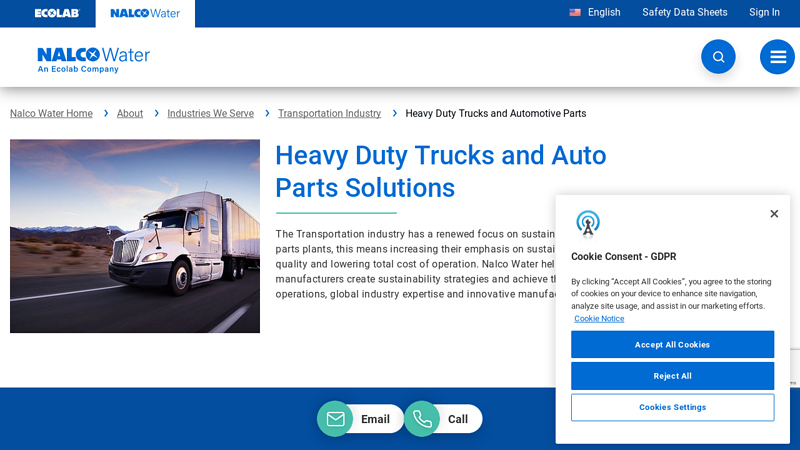Viewport: 800px width, 450px height.
Task: Open the About breadcrumb link
Action: (x=130, y=113)
